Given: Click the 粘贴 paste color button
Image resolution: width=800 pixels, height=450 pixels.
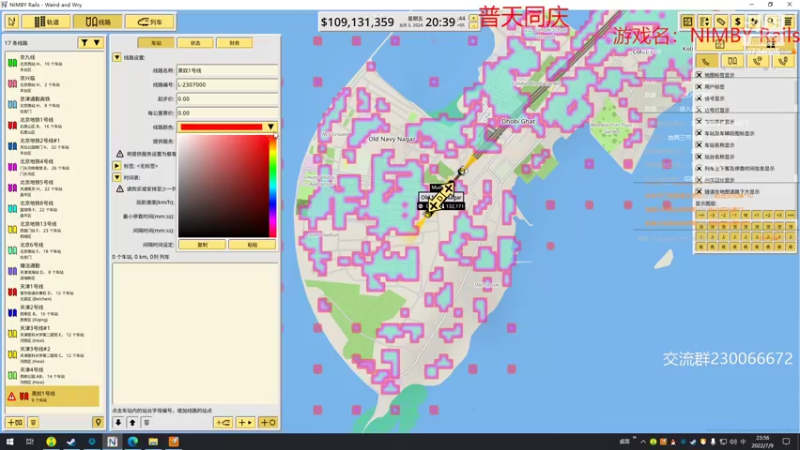Looking at the screenshot, I should (252, 244).
